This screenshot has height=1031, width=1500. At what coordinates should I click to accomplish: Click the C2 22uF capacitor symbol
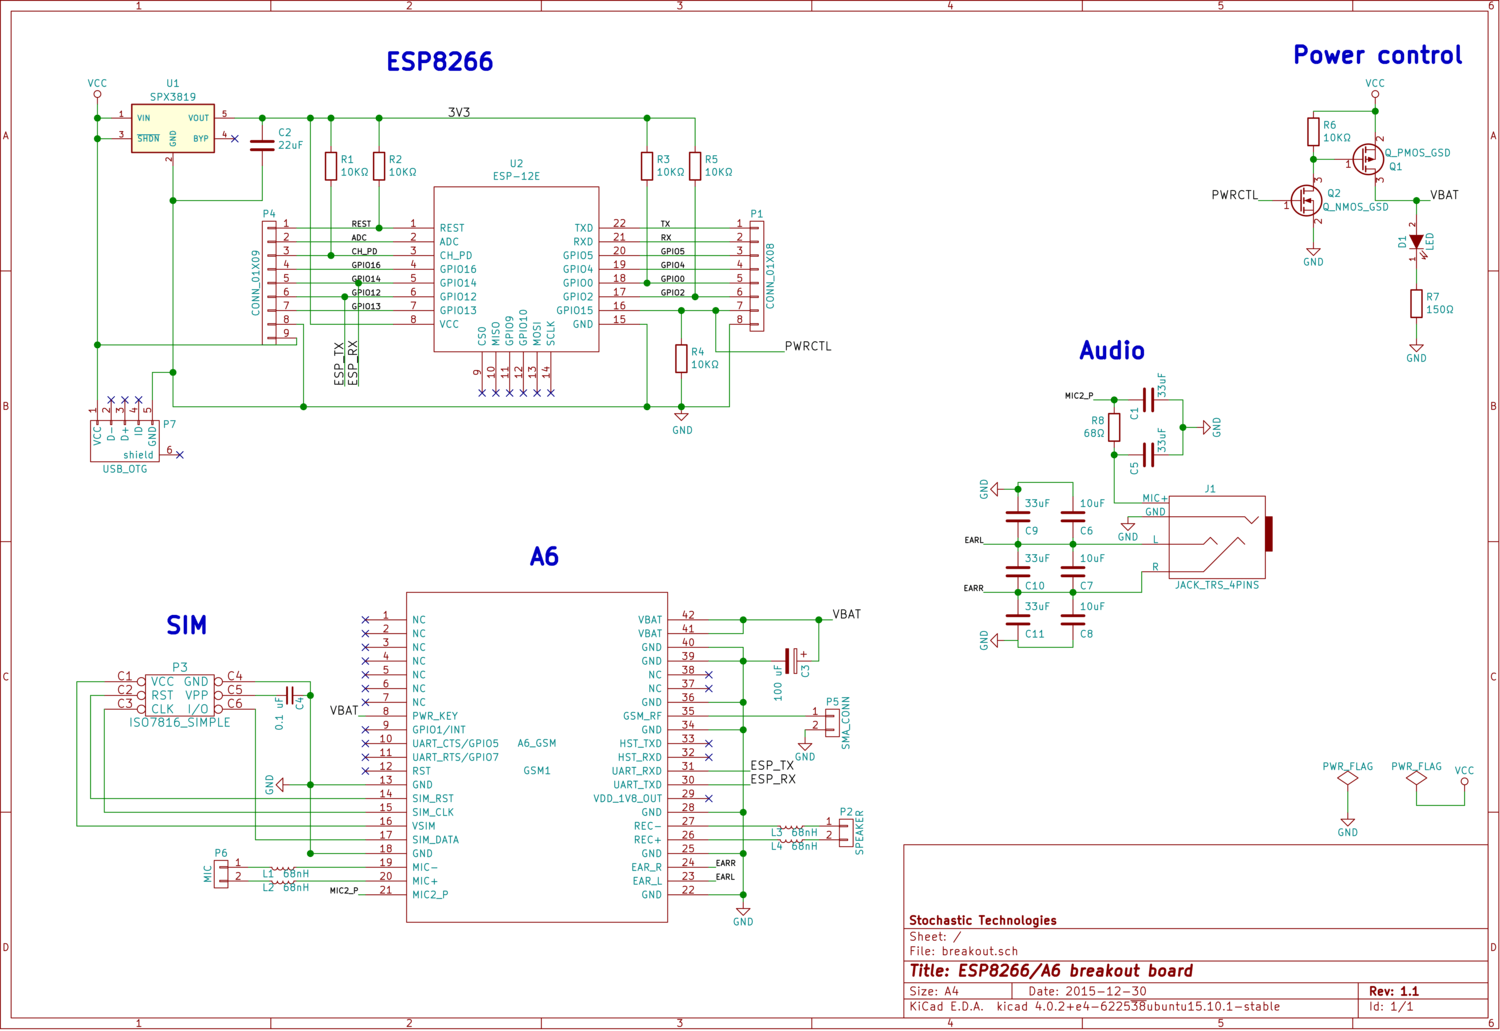coord(262,145)
